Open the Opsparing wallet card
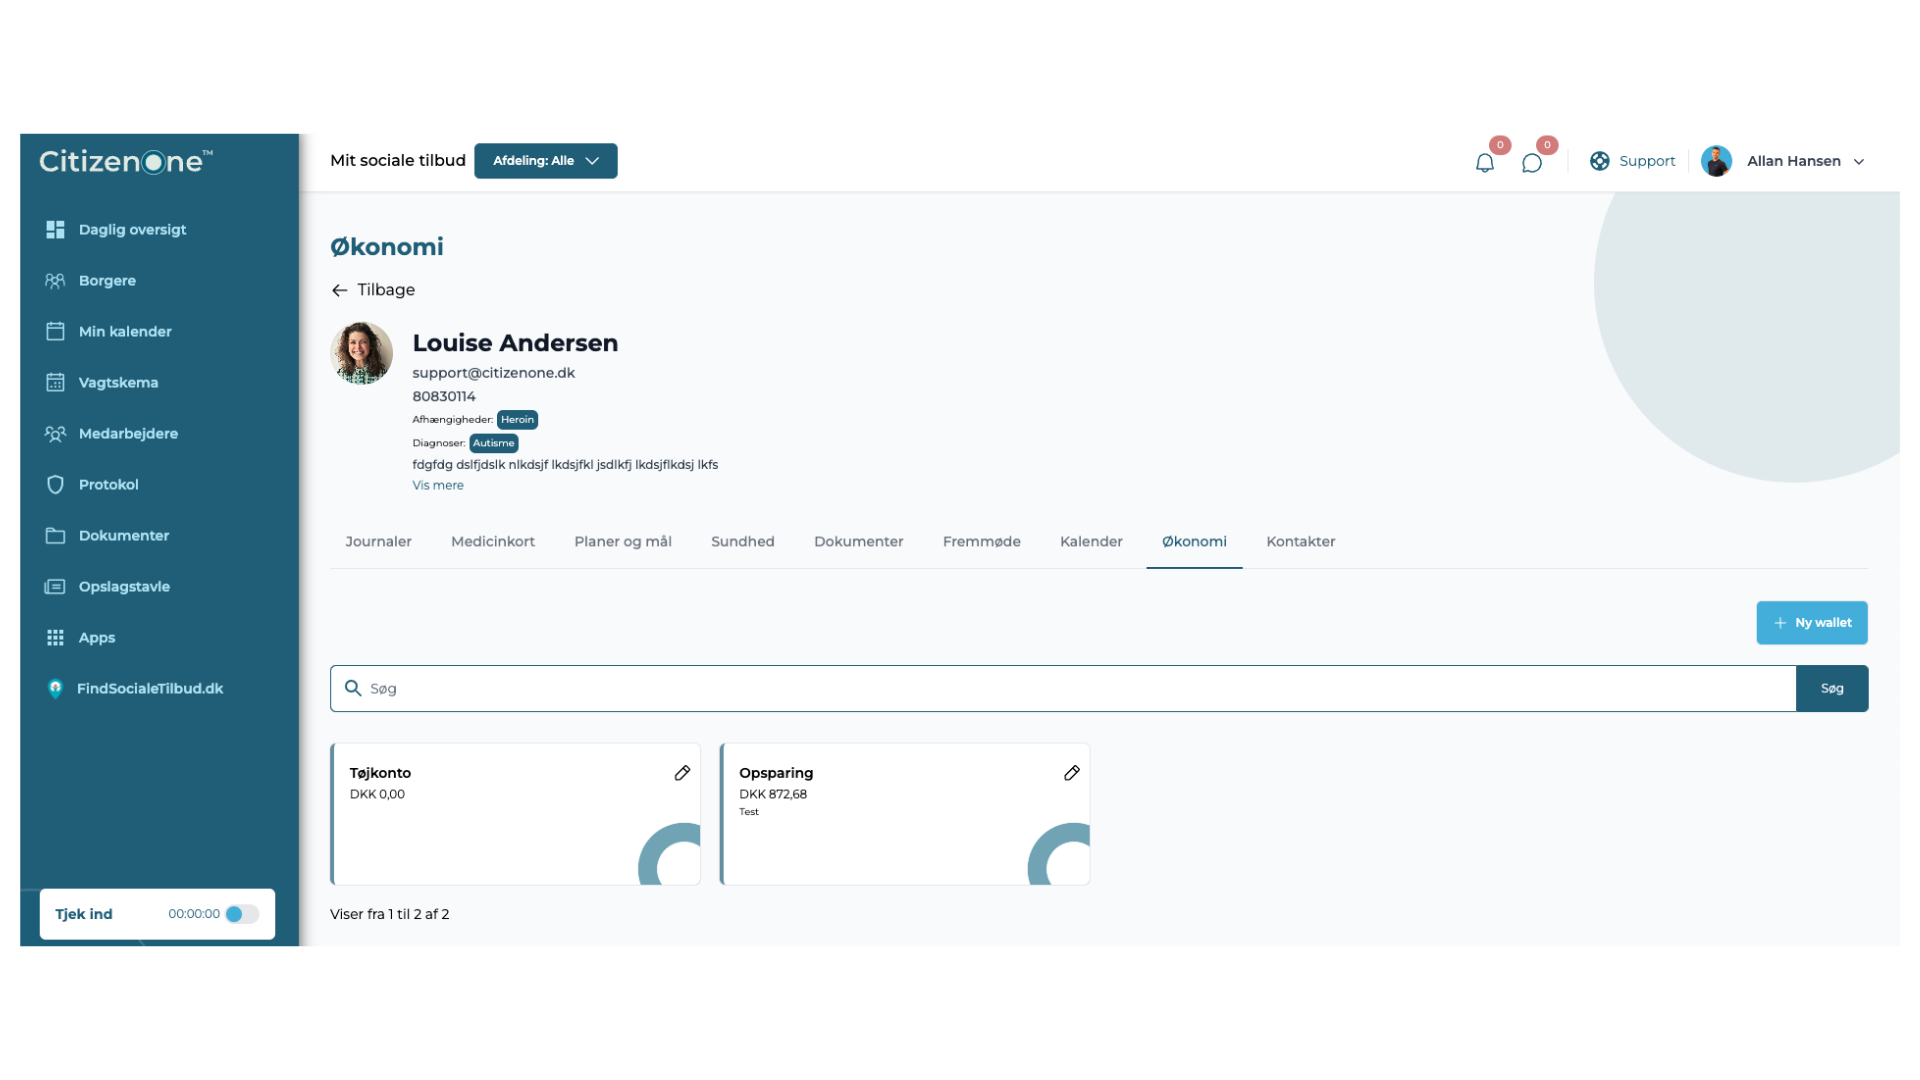The height and width of the screenshot is (1080, 1920). (x=905, y=814)
